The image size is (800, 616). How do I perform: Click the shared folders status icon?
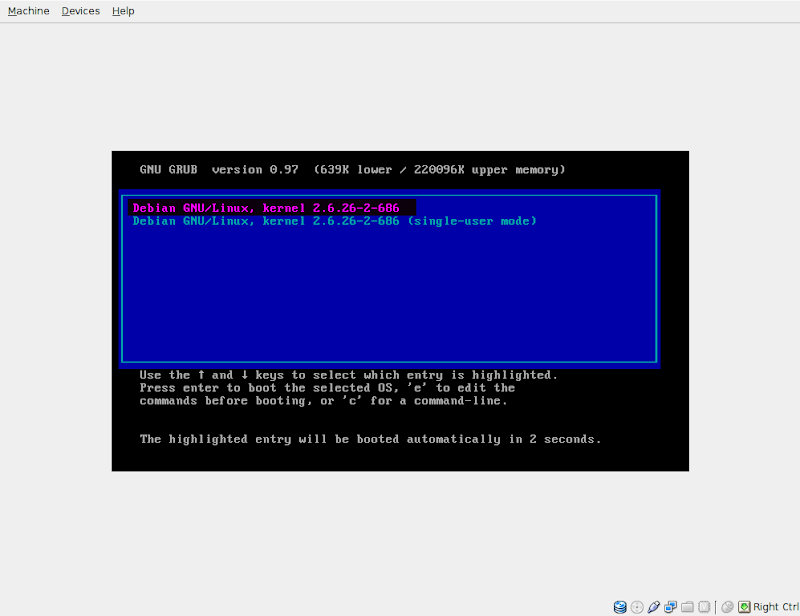687,607
